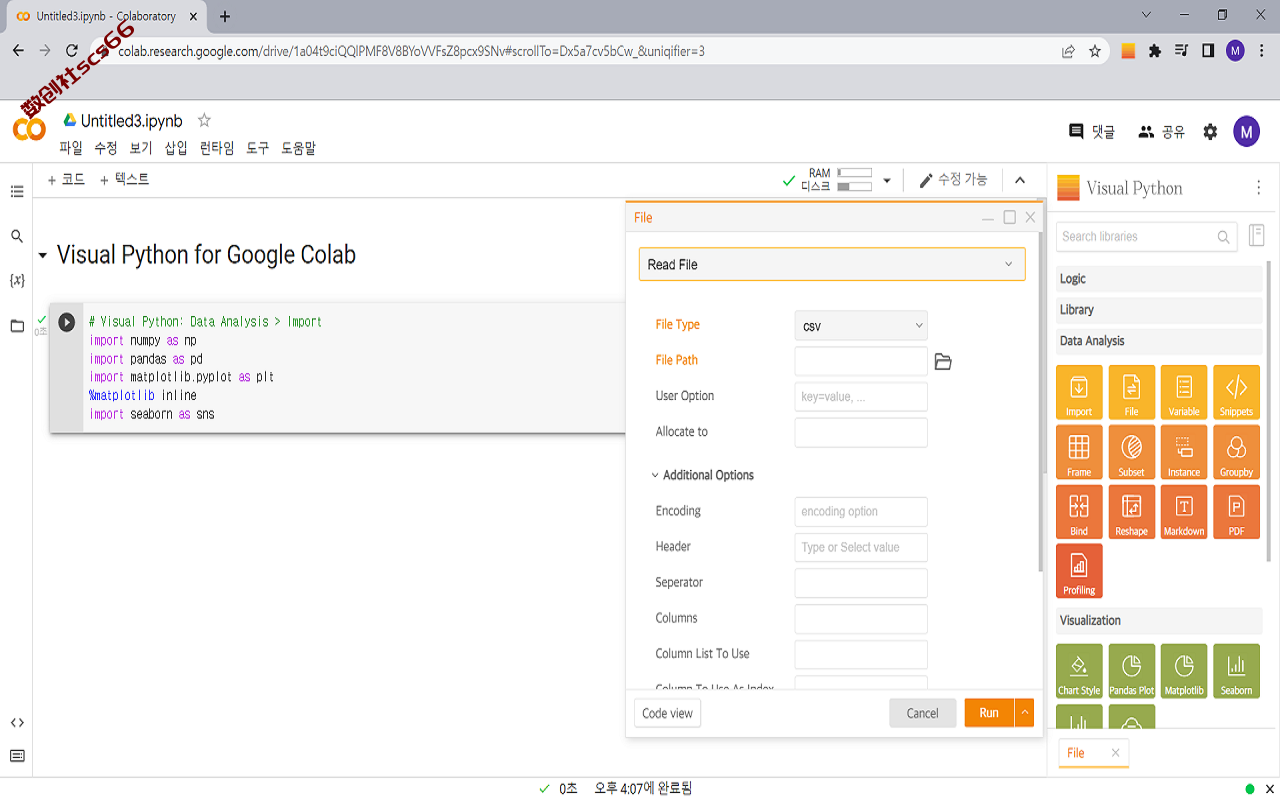Add a code cell with + 코드

click(66, 179)
